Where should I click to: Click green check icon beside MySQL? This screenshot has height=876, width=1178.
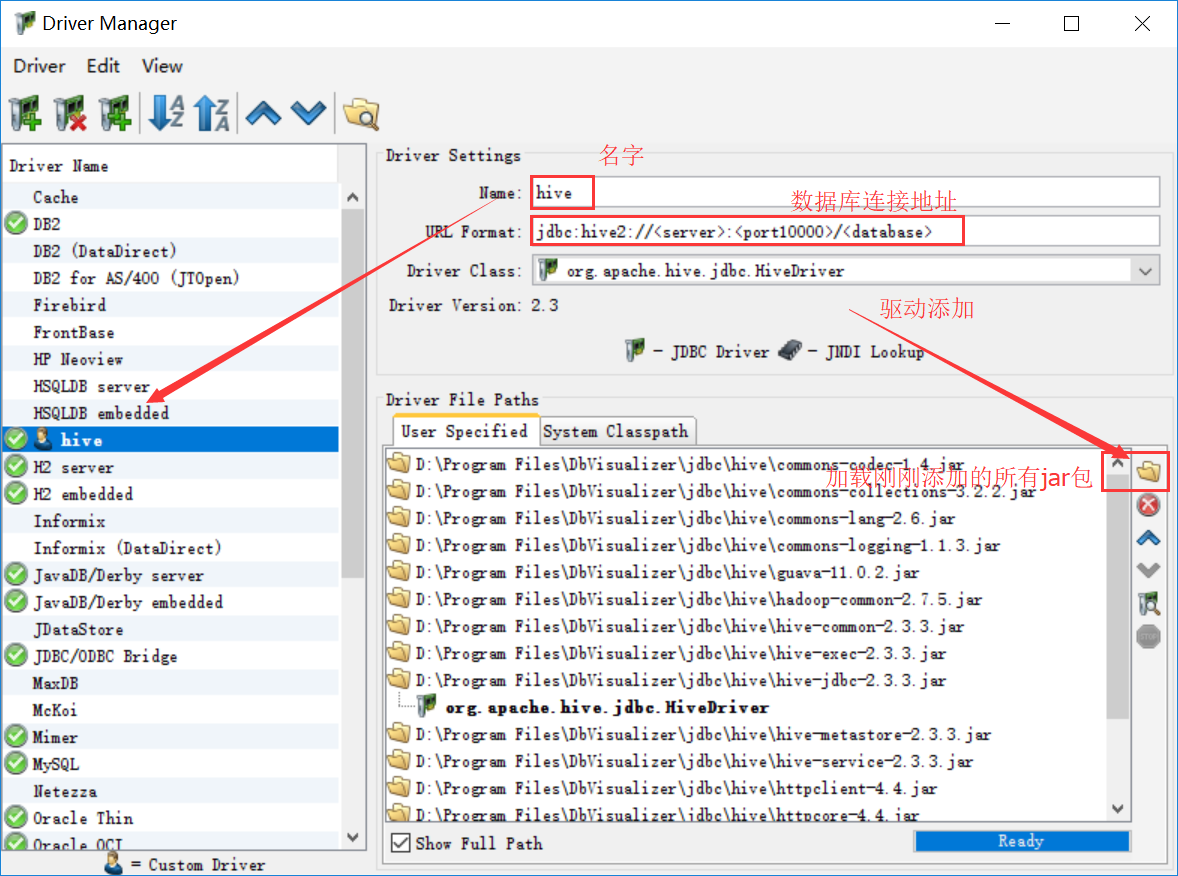pyautogui.click(x=16, y=763)
